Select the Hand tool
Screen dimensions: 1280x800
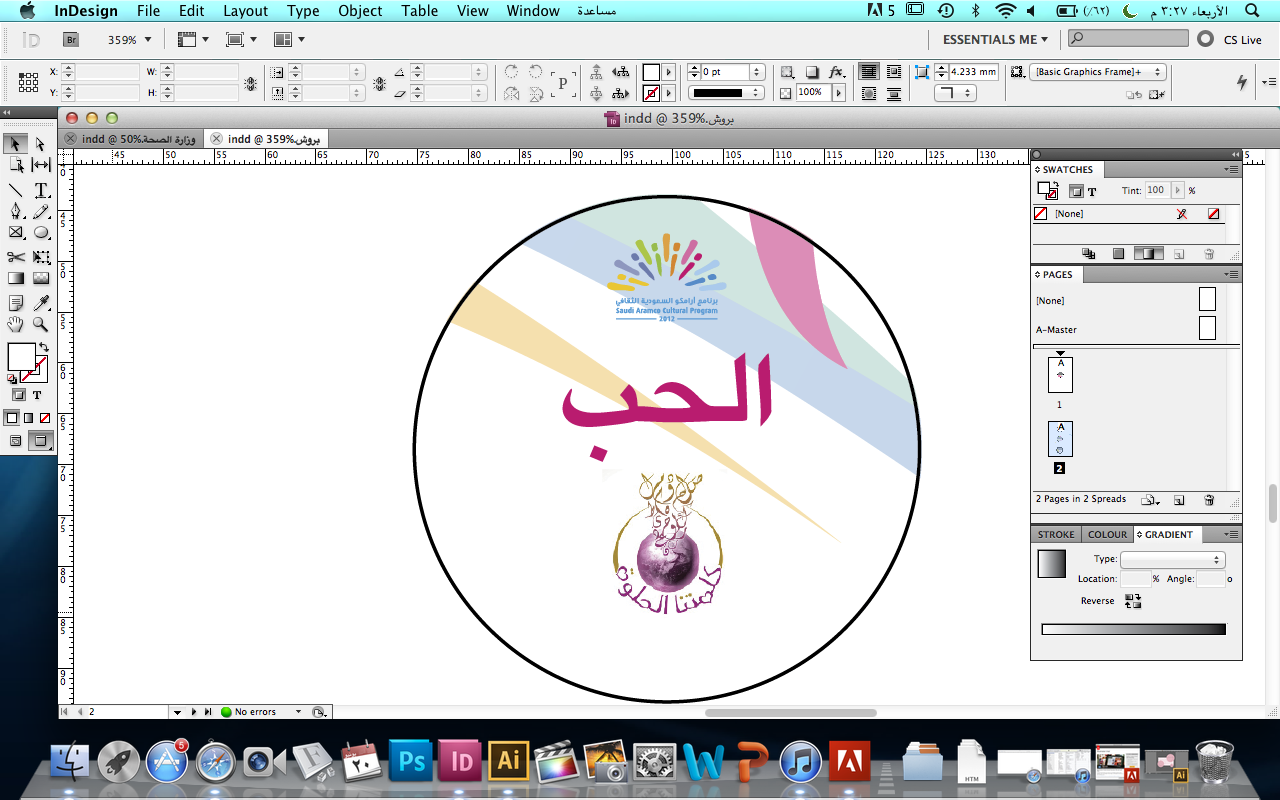coord(16,324)
